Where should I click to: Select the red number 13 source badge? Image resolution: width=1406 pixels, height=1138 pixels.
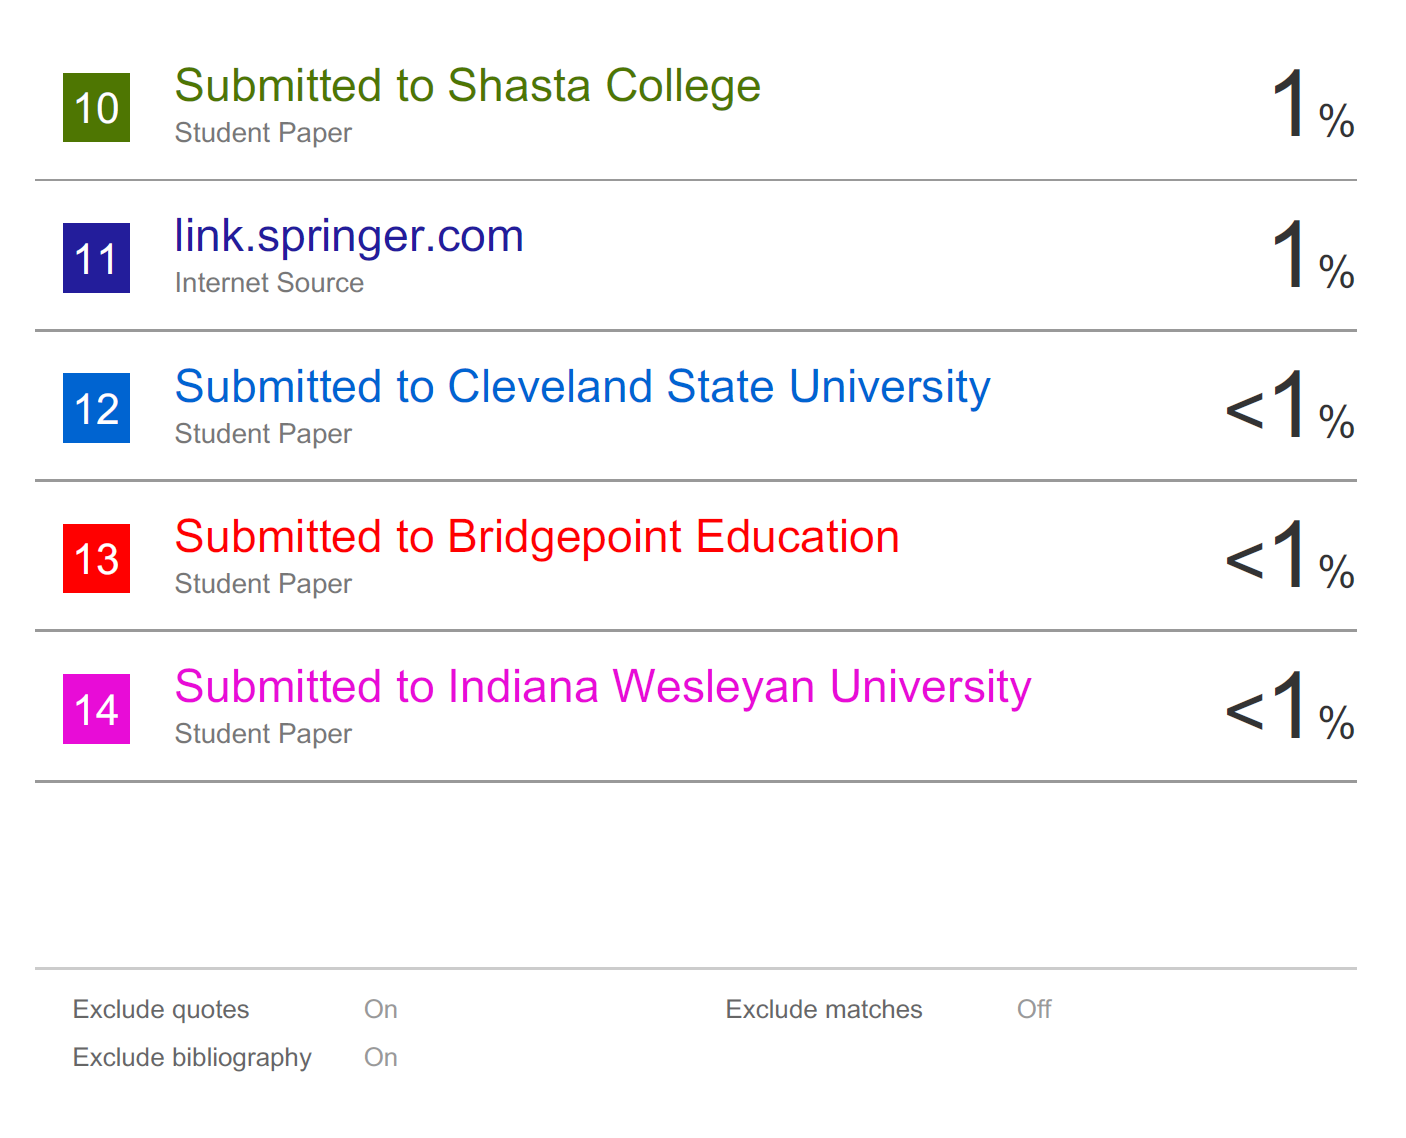(x=96, y=558)
